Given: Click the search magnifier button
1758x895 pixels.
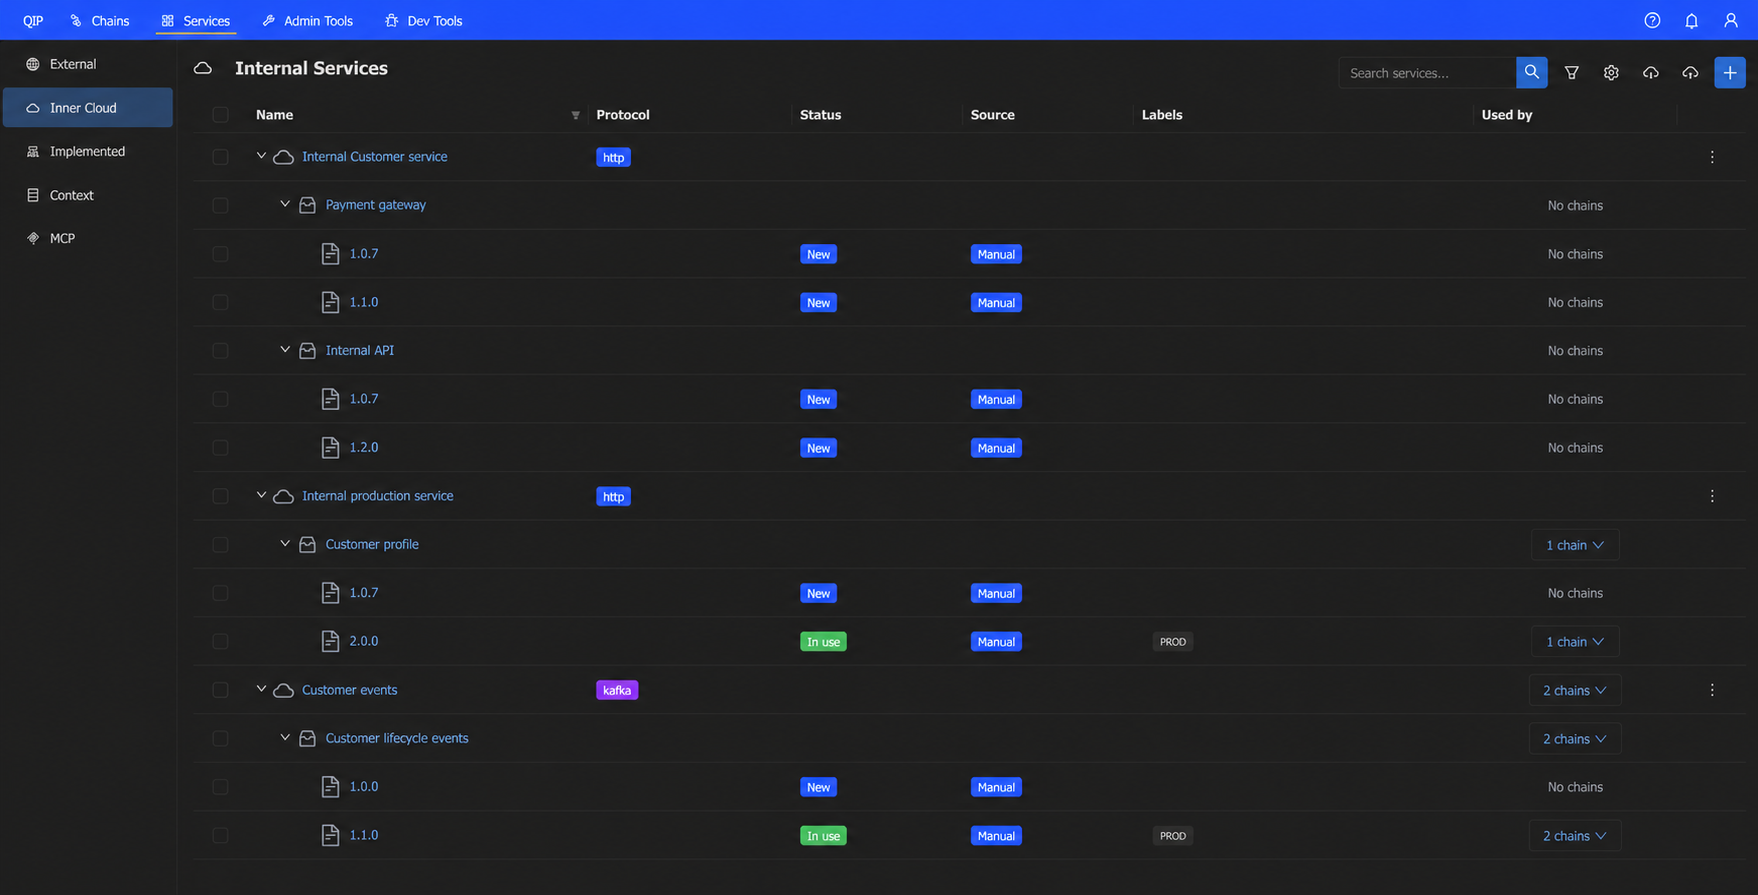Looking at the screenshot, I should pos(1531,72).
